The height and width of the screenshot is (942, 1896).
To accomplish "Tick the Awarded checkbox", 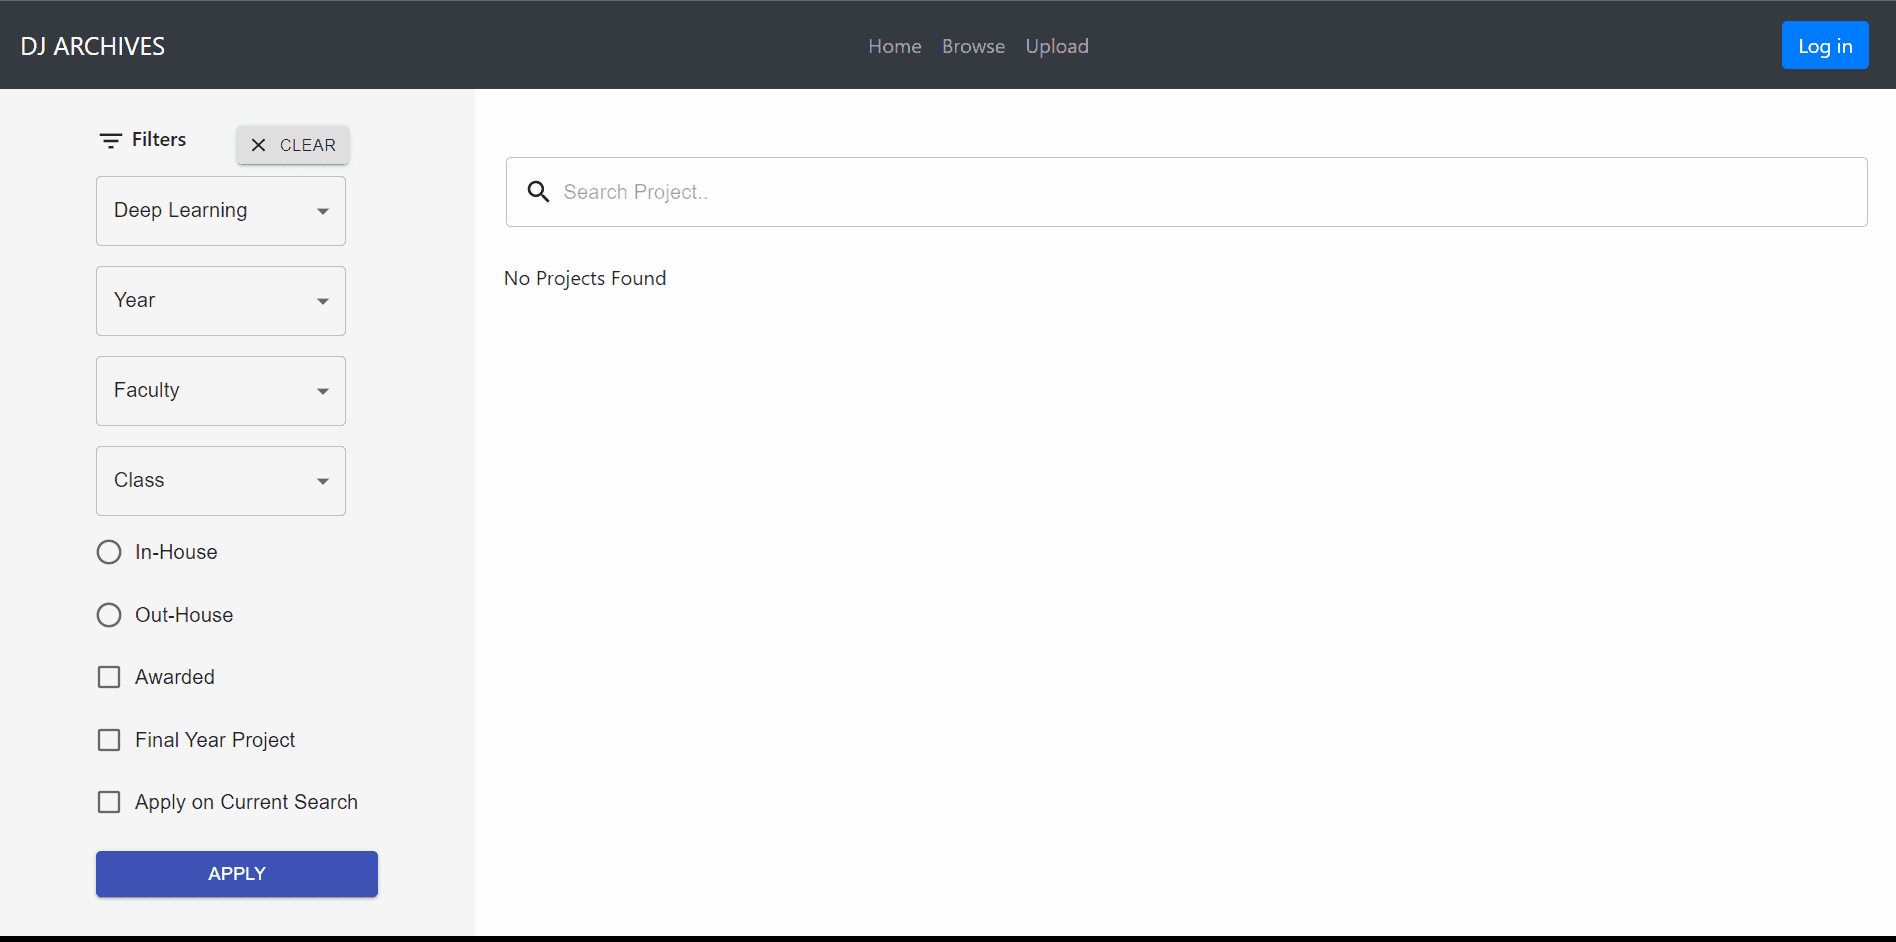I will pos(109,677).
